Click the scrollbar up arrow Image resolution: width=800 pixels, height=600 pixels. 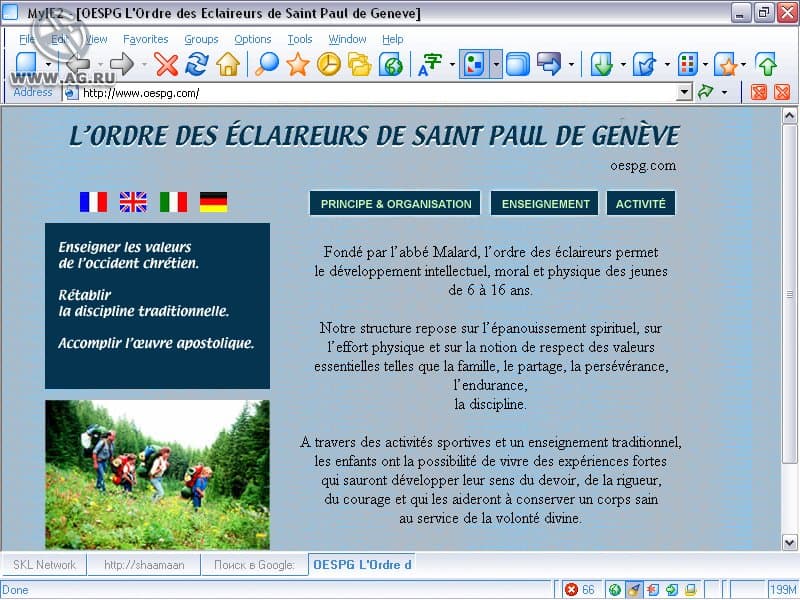789,116
